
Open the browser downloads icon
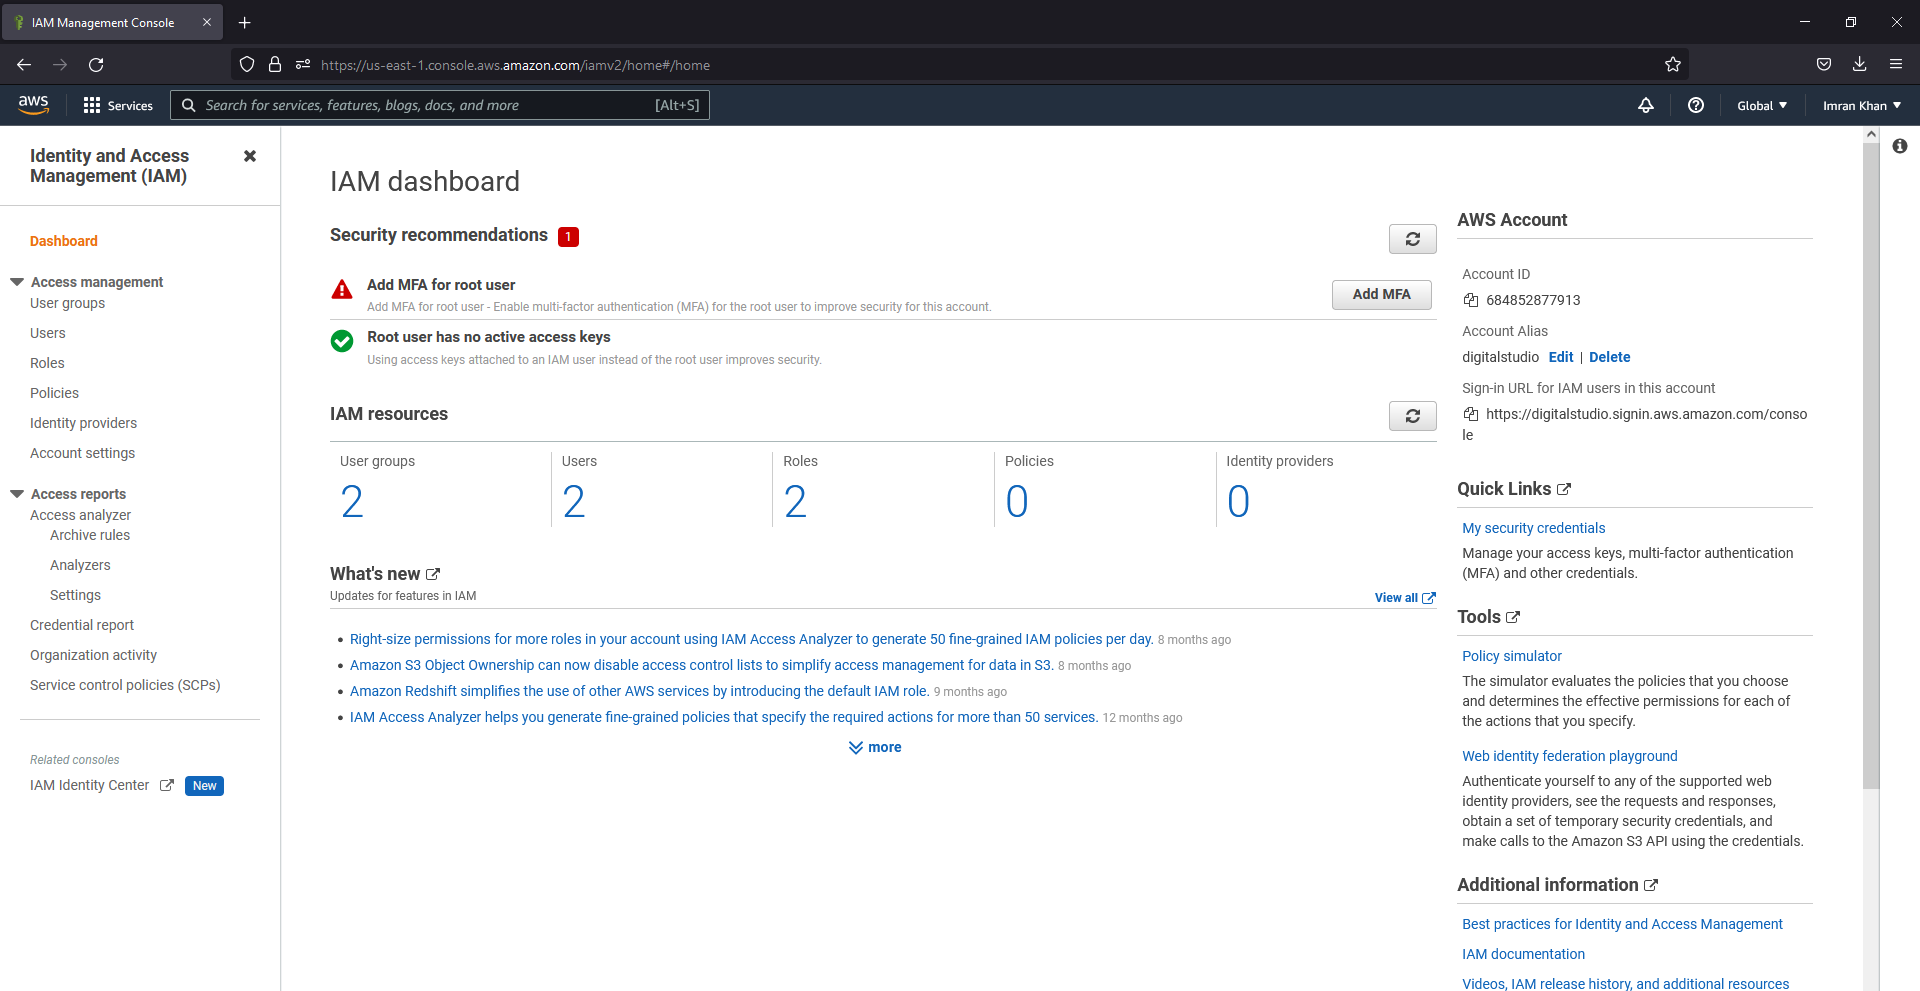pos(1860,64)
